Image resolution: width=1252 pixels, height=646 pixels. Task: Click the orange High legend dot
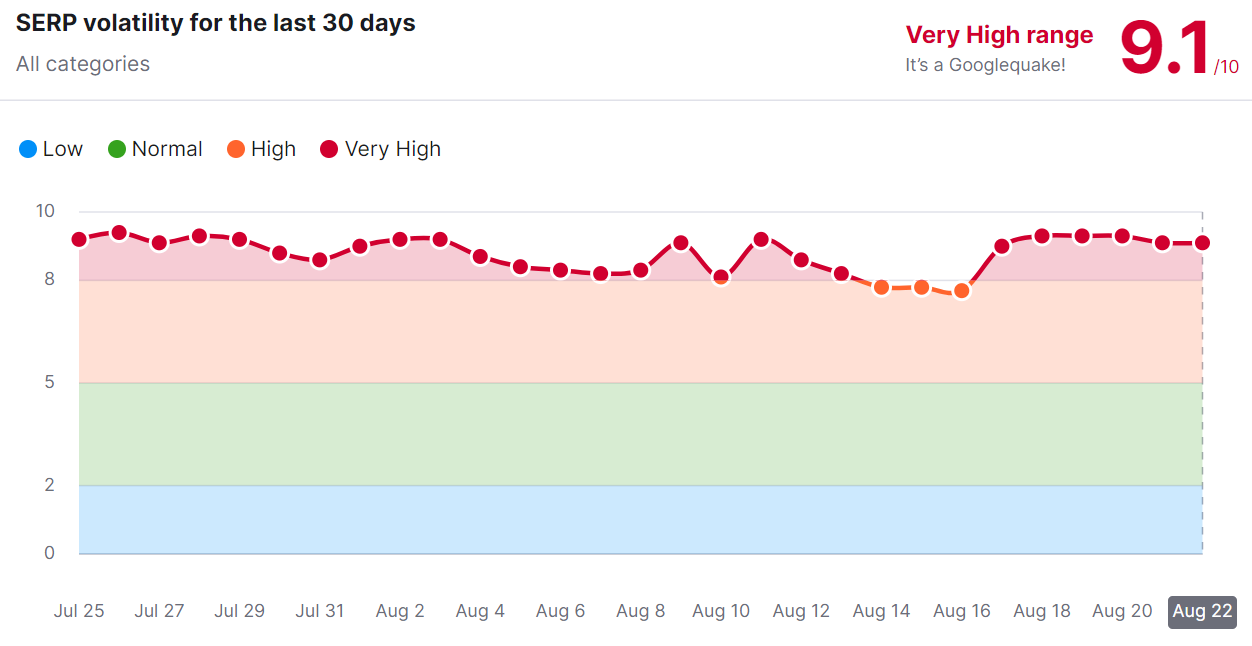click(x=236, y=149)
